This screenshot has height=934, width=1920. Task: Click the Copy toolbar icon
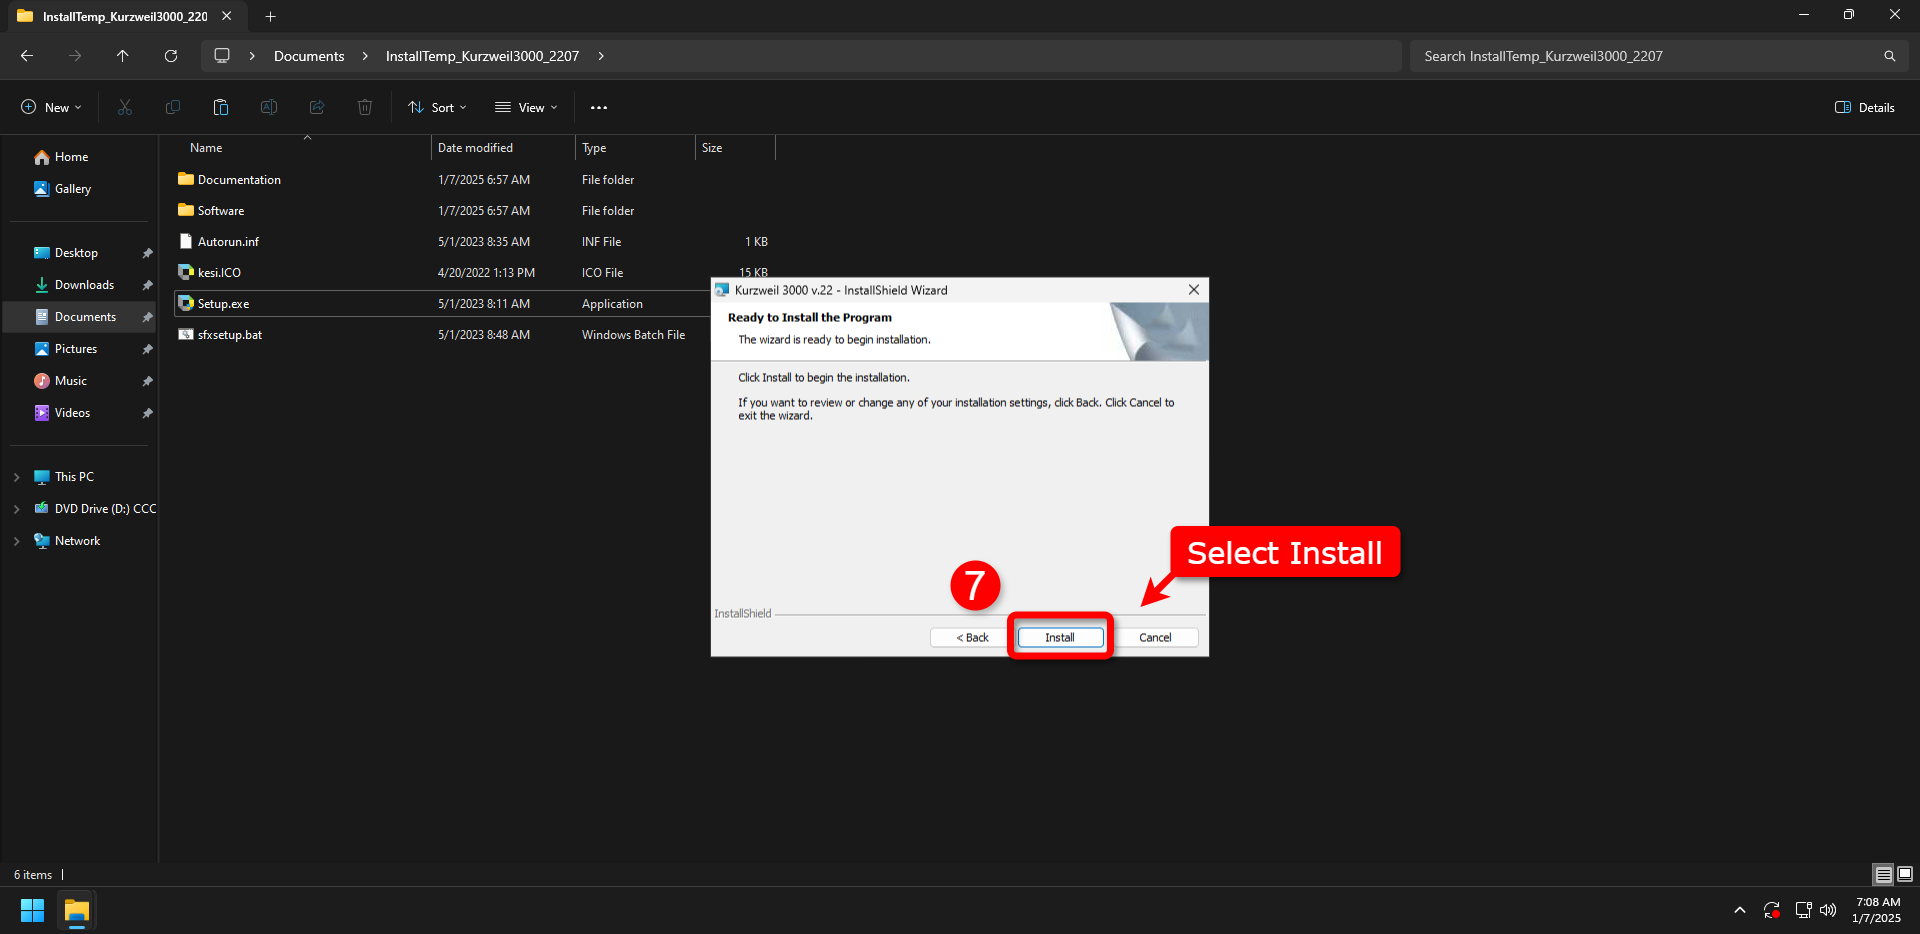point(173,107)
